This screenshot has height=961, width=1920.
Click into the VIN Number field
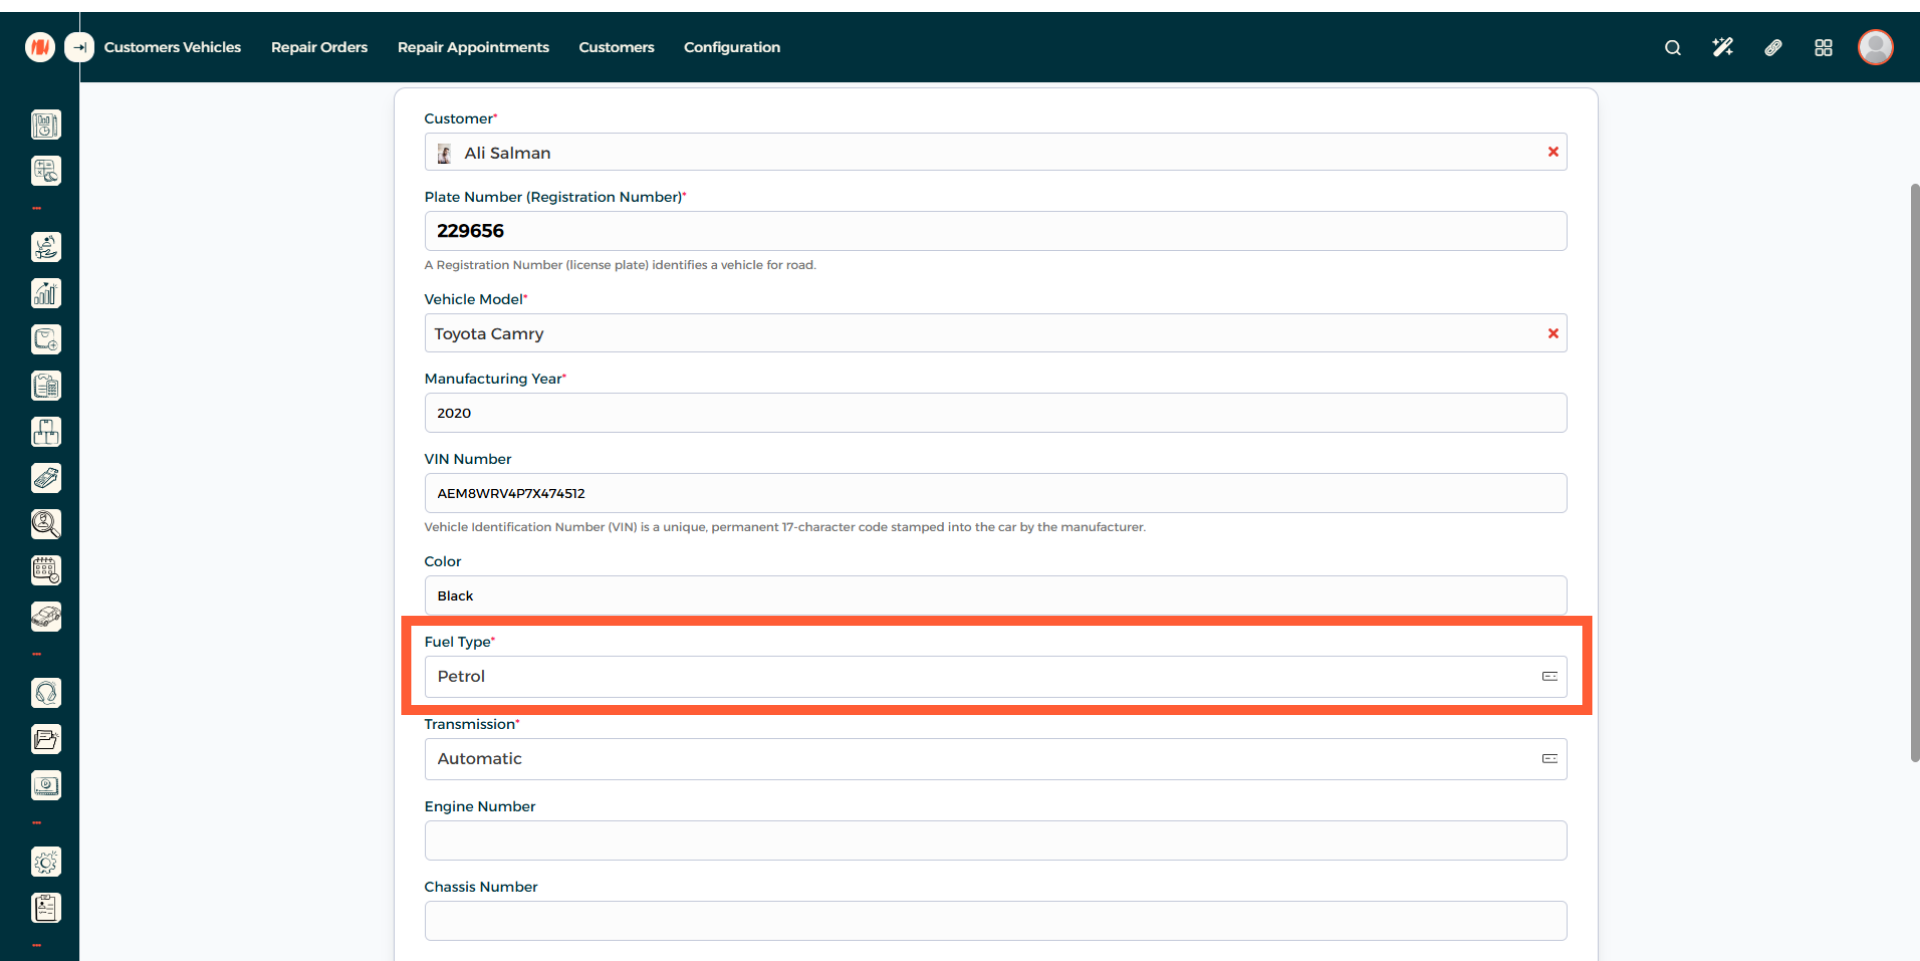994,493
